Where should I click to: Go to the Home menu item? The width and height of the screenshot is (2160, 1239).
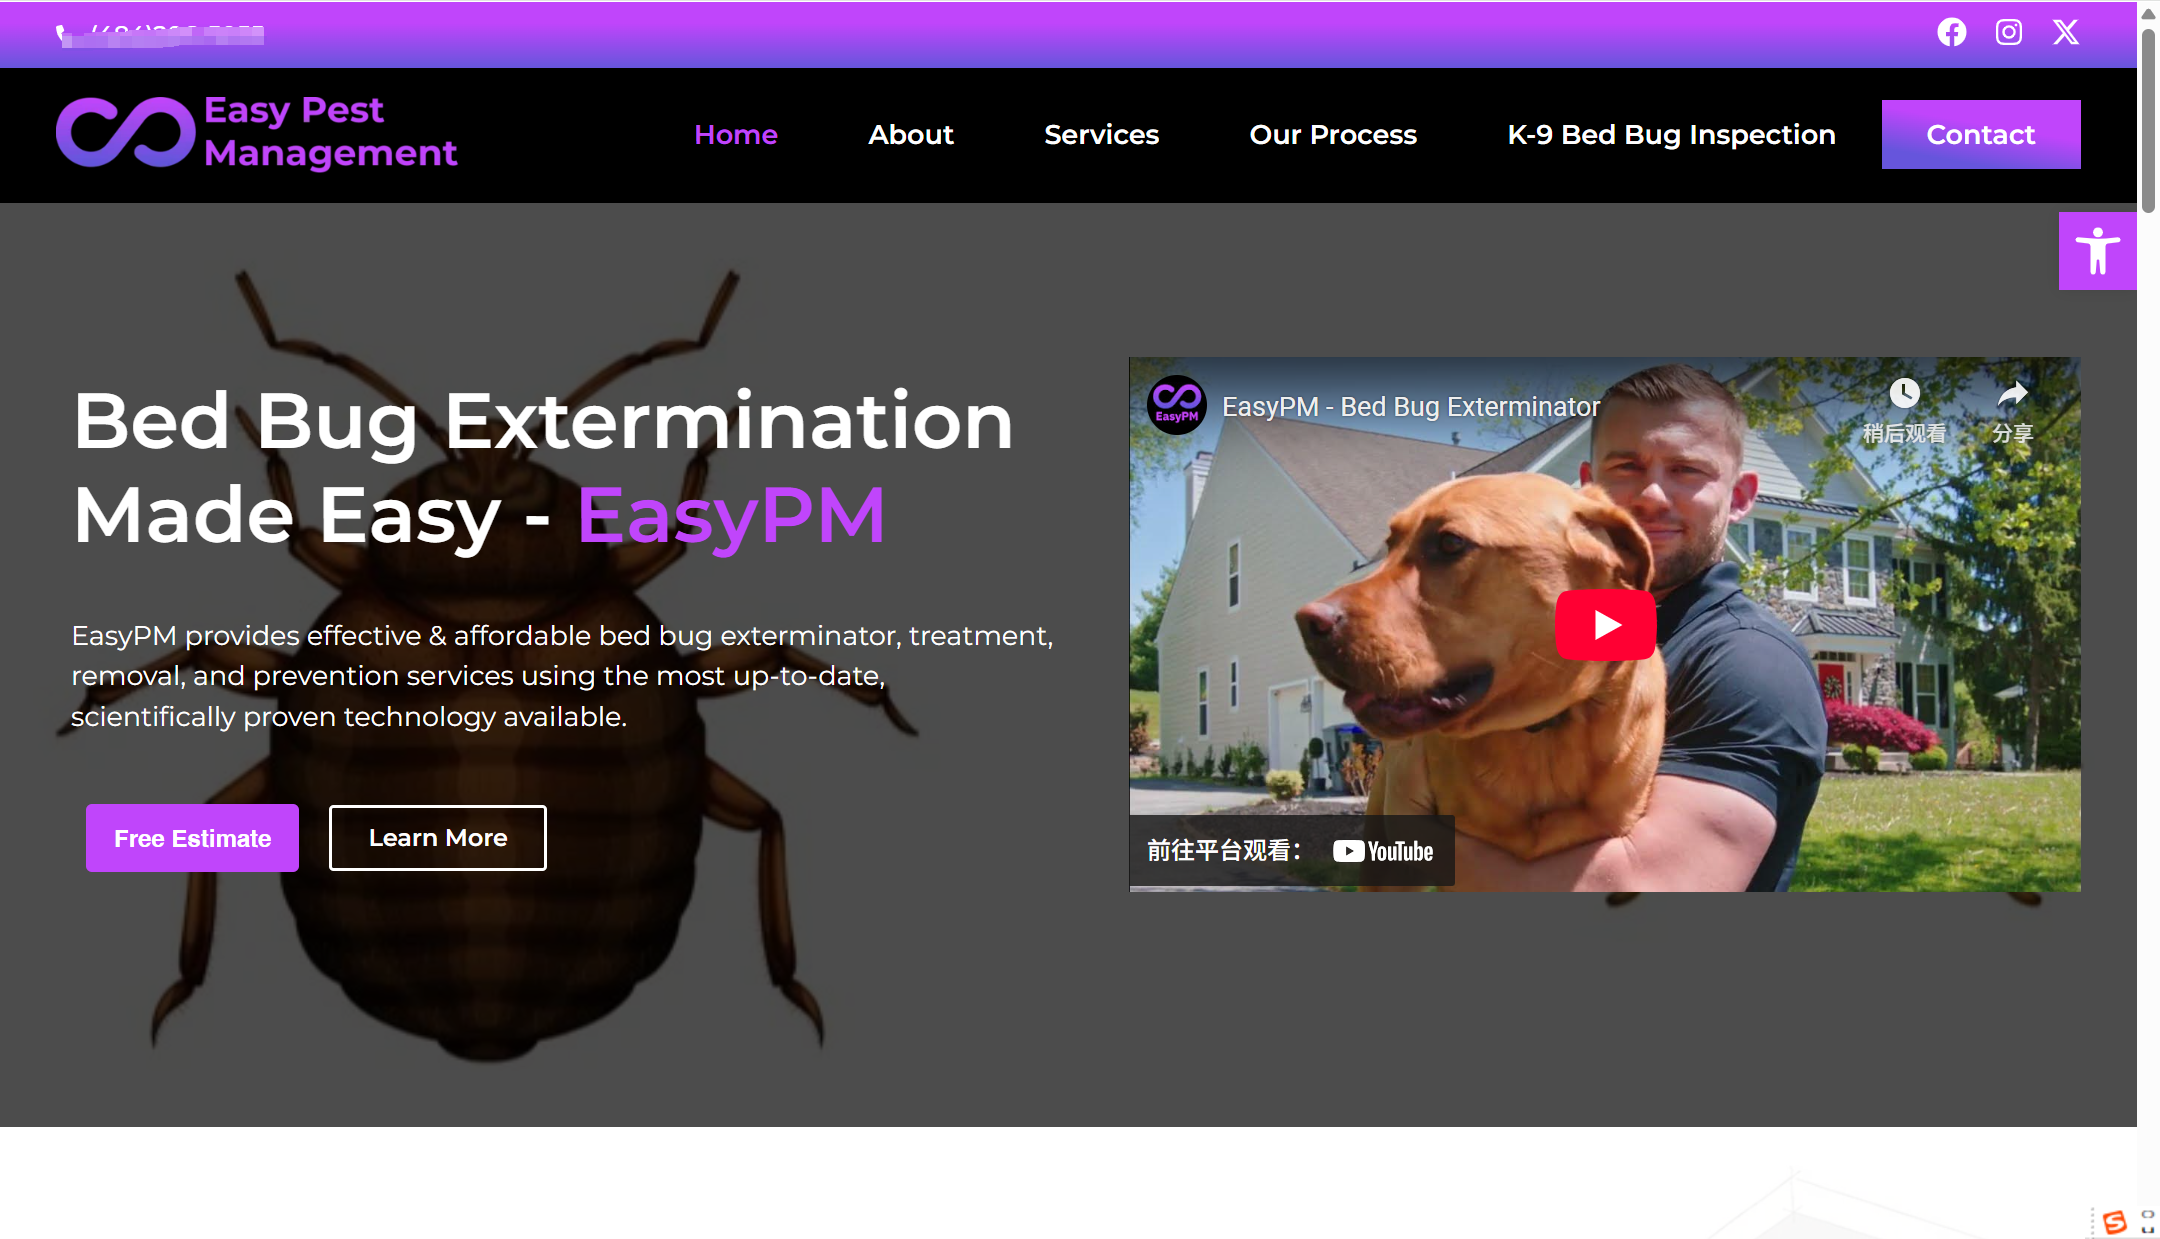735,135
